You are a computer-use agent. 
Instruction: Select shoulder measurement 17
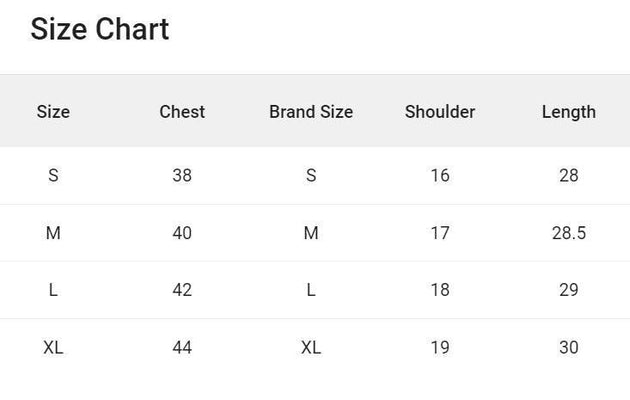440,234
